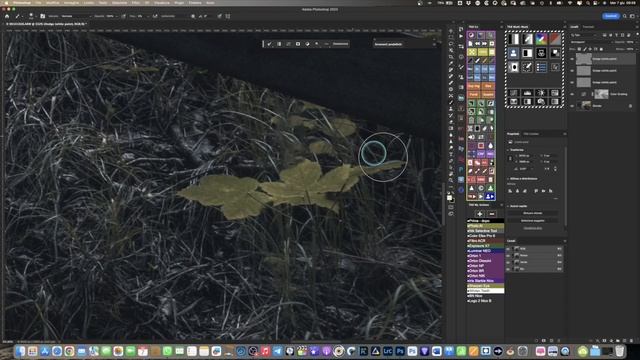The width and height of the screenshot is (640, 360).
Task: Load channel as selection icon
Action: 536,340
